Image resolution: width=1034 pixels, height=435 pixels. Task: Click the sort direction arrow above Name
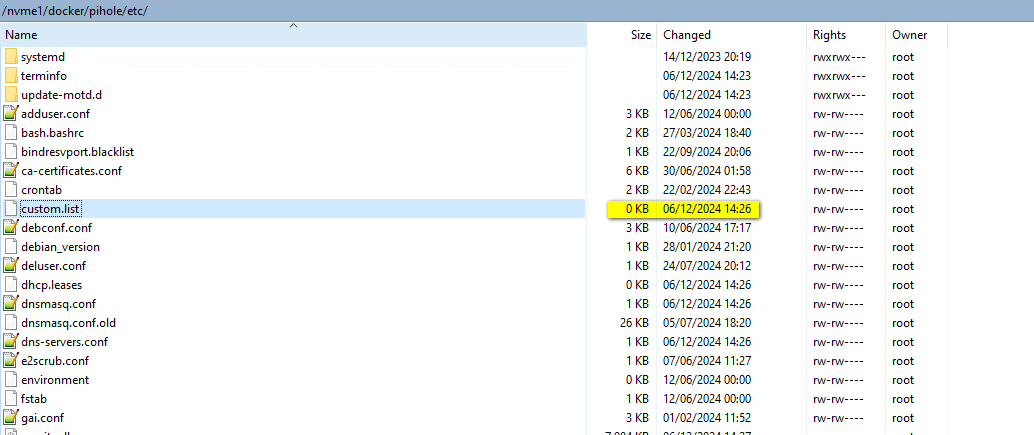tap(293, 26)
